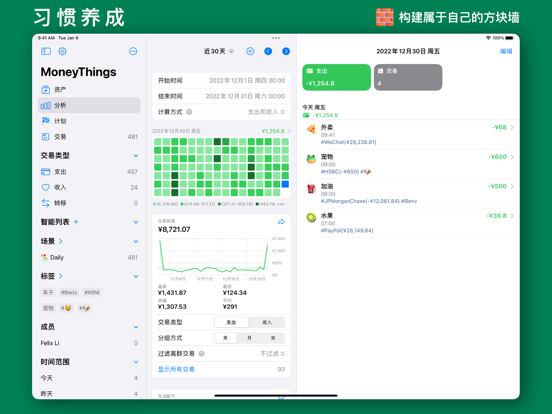Add a new smart list with plus
Screen dimensions: 552x414
click(x=76, y=222)
